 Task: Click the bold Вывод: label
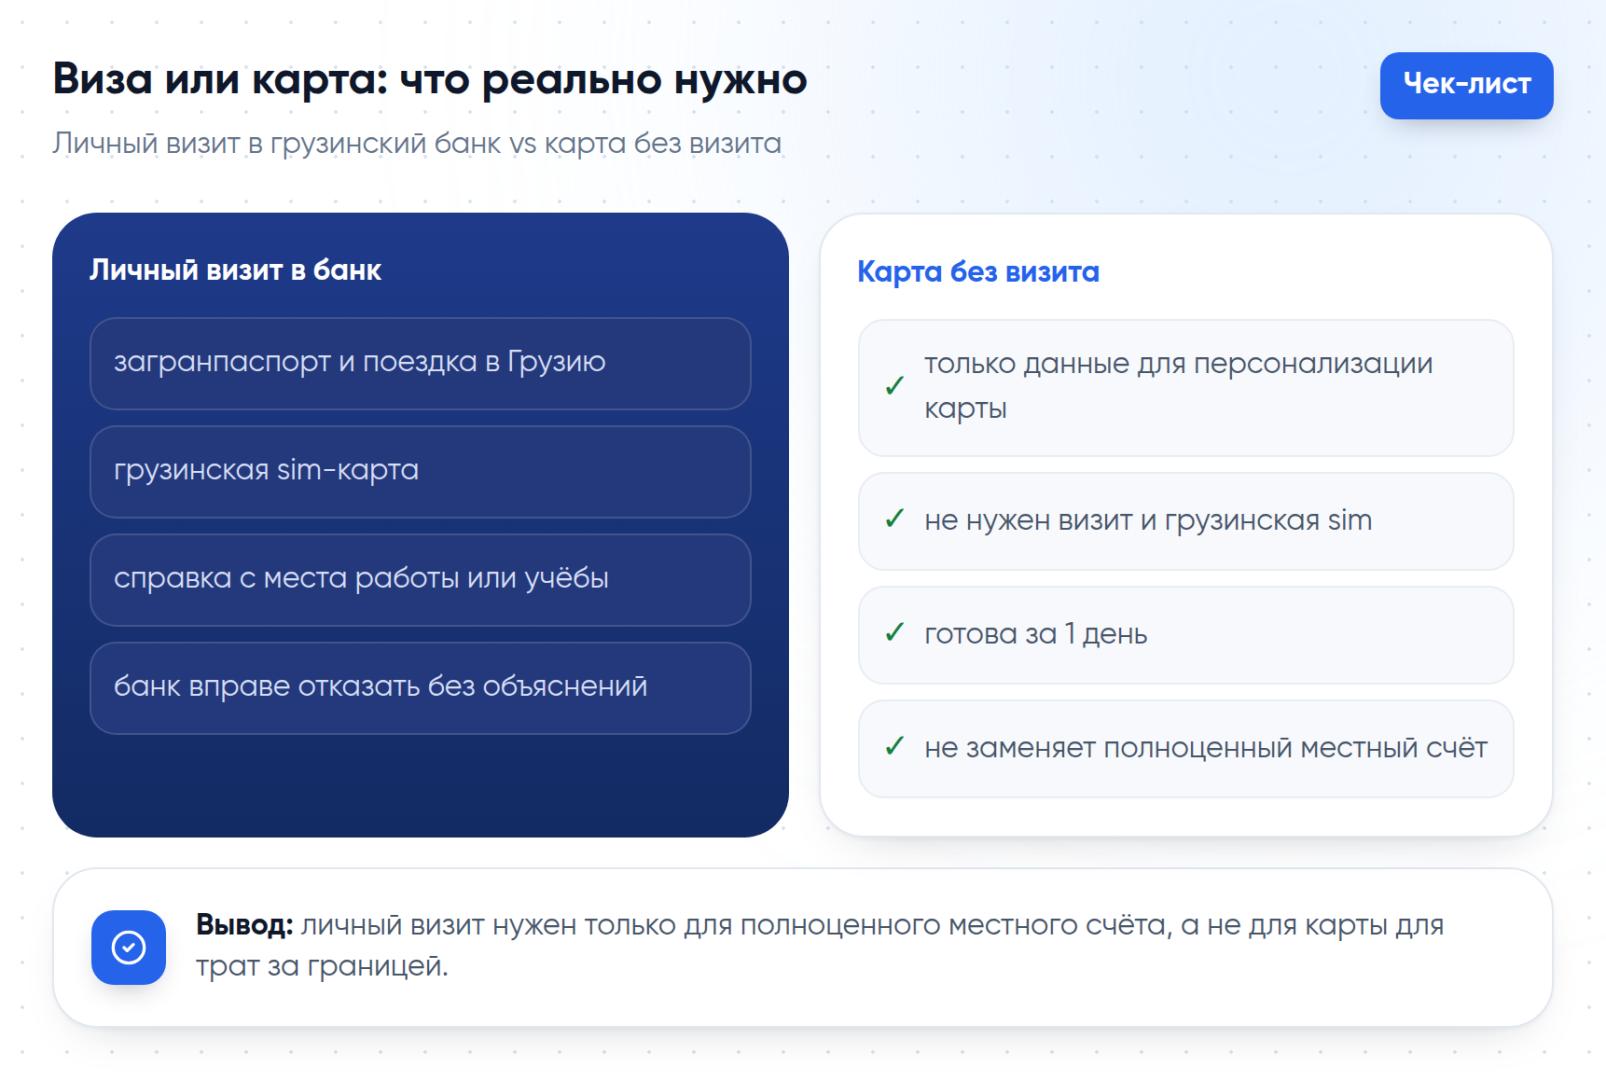(x=244, y=925)
